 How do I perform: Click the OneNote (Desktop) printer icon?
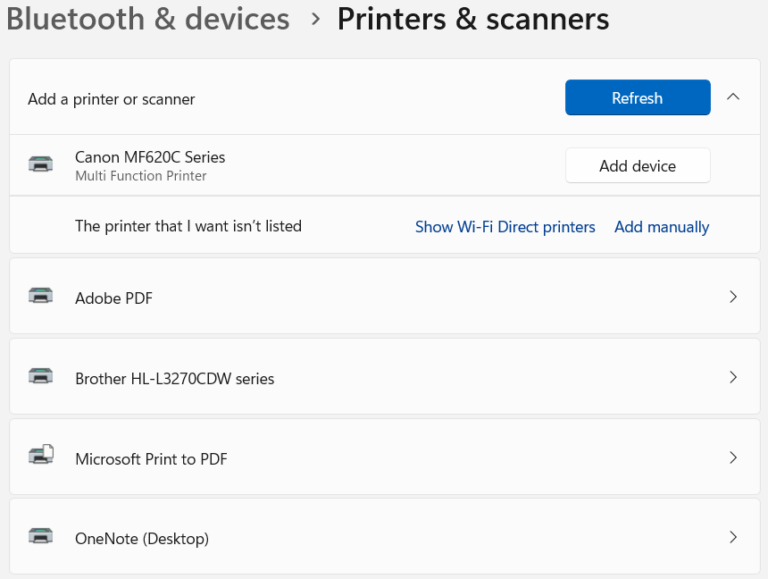[41, 537]
